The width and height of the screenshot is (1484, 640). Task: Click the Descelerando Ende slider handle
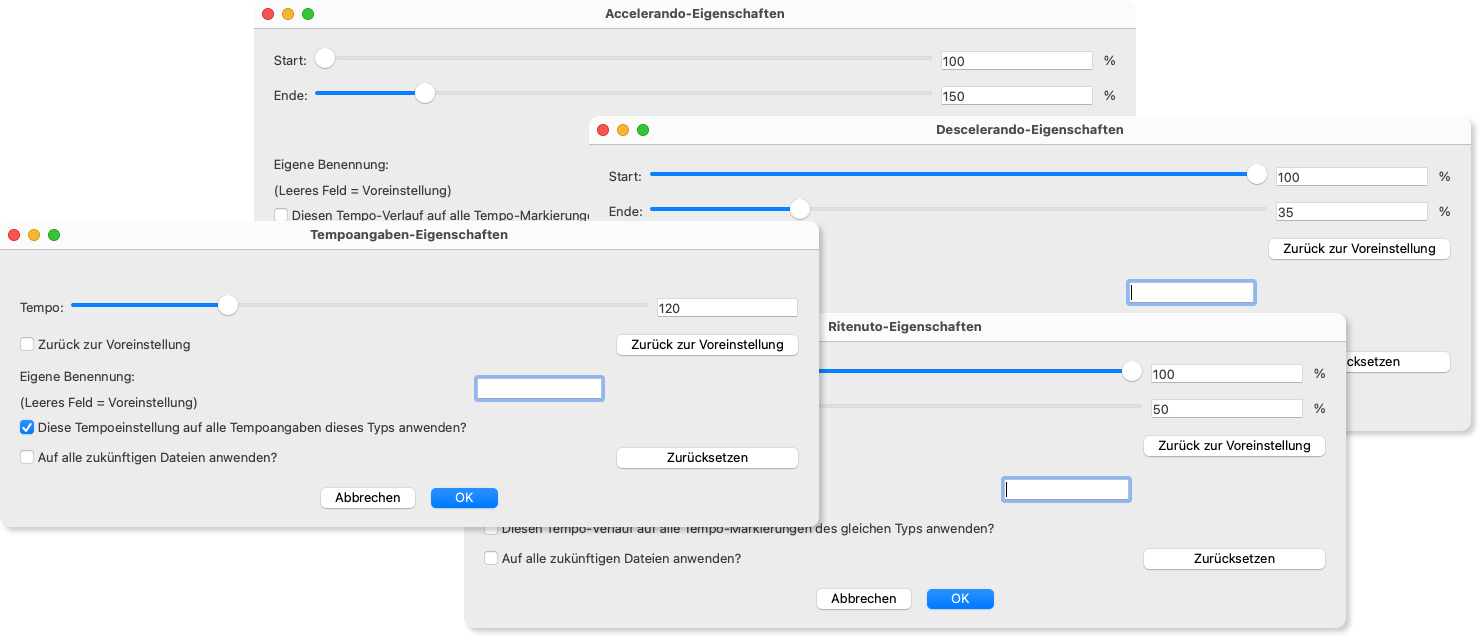pyautogui.click(x=799, y=209)
